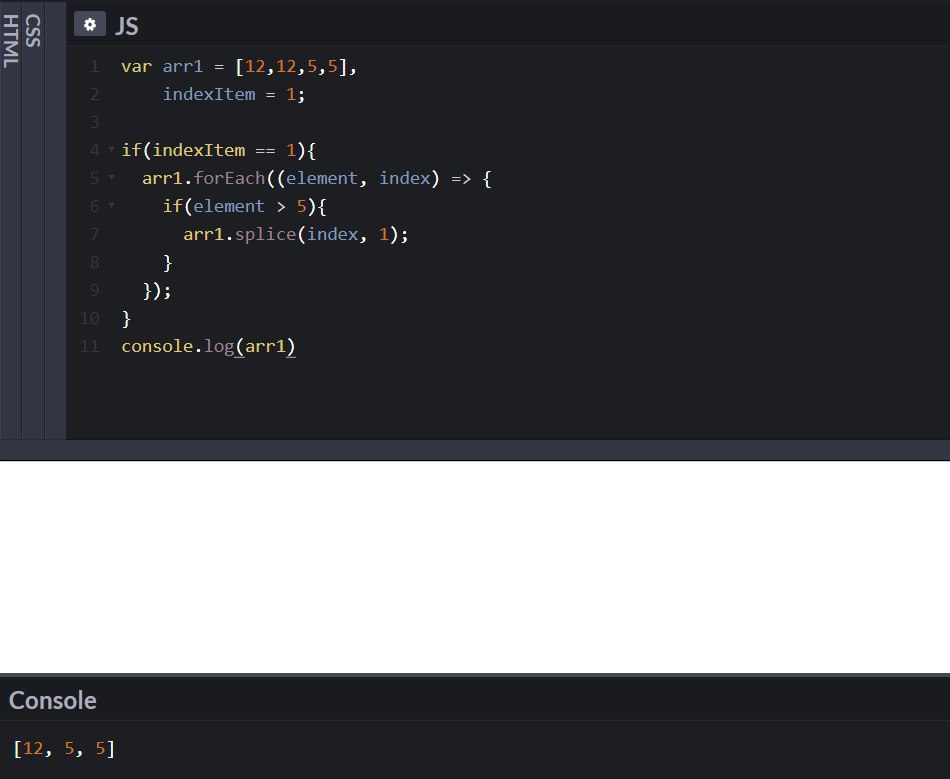The width and height of the screenshot is (950, 779).
Task: Click 'arr1.forEach((element, index) => {' line
Action: pos(316,178)
